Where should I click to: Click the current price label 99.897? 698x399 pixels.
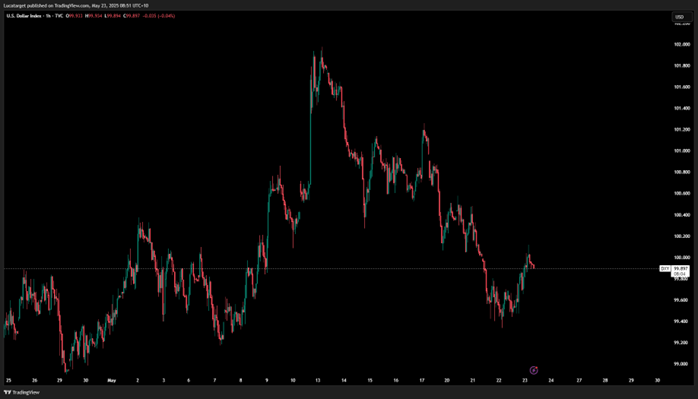(x=680, y=269)
